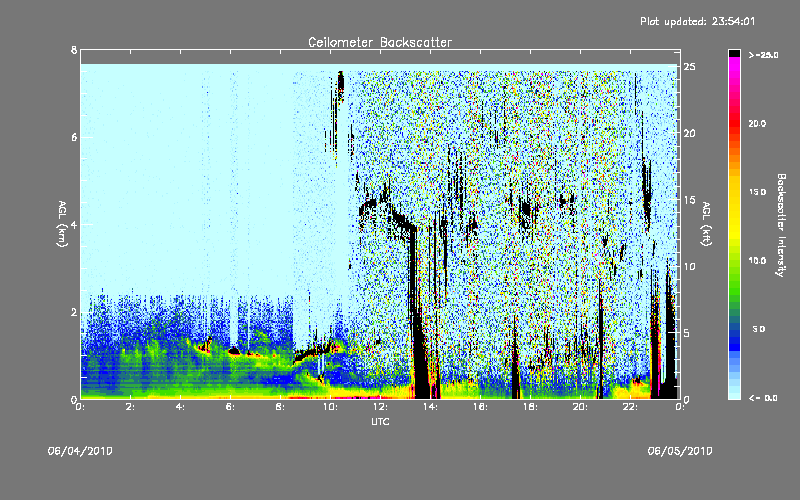
Task: Click the '15' kft tick on right axis
Action: click(x=689, y=199)
